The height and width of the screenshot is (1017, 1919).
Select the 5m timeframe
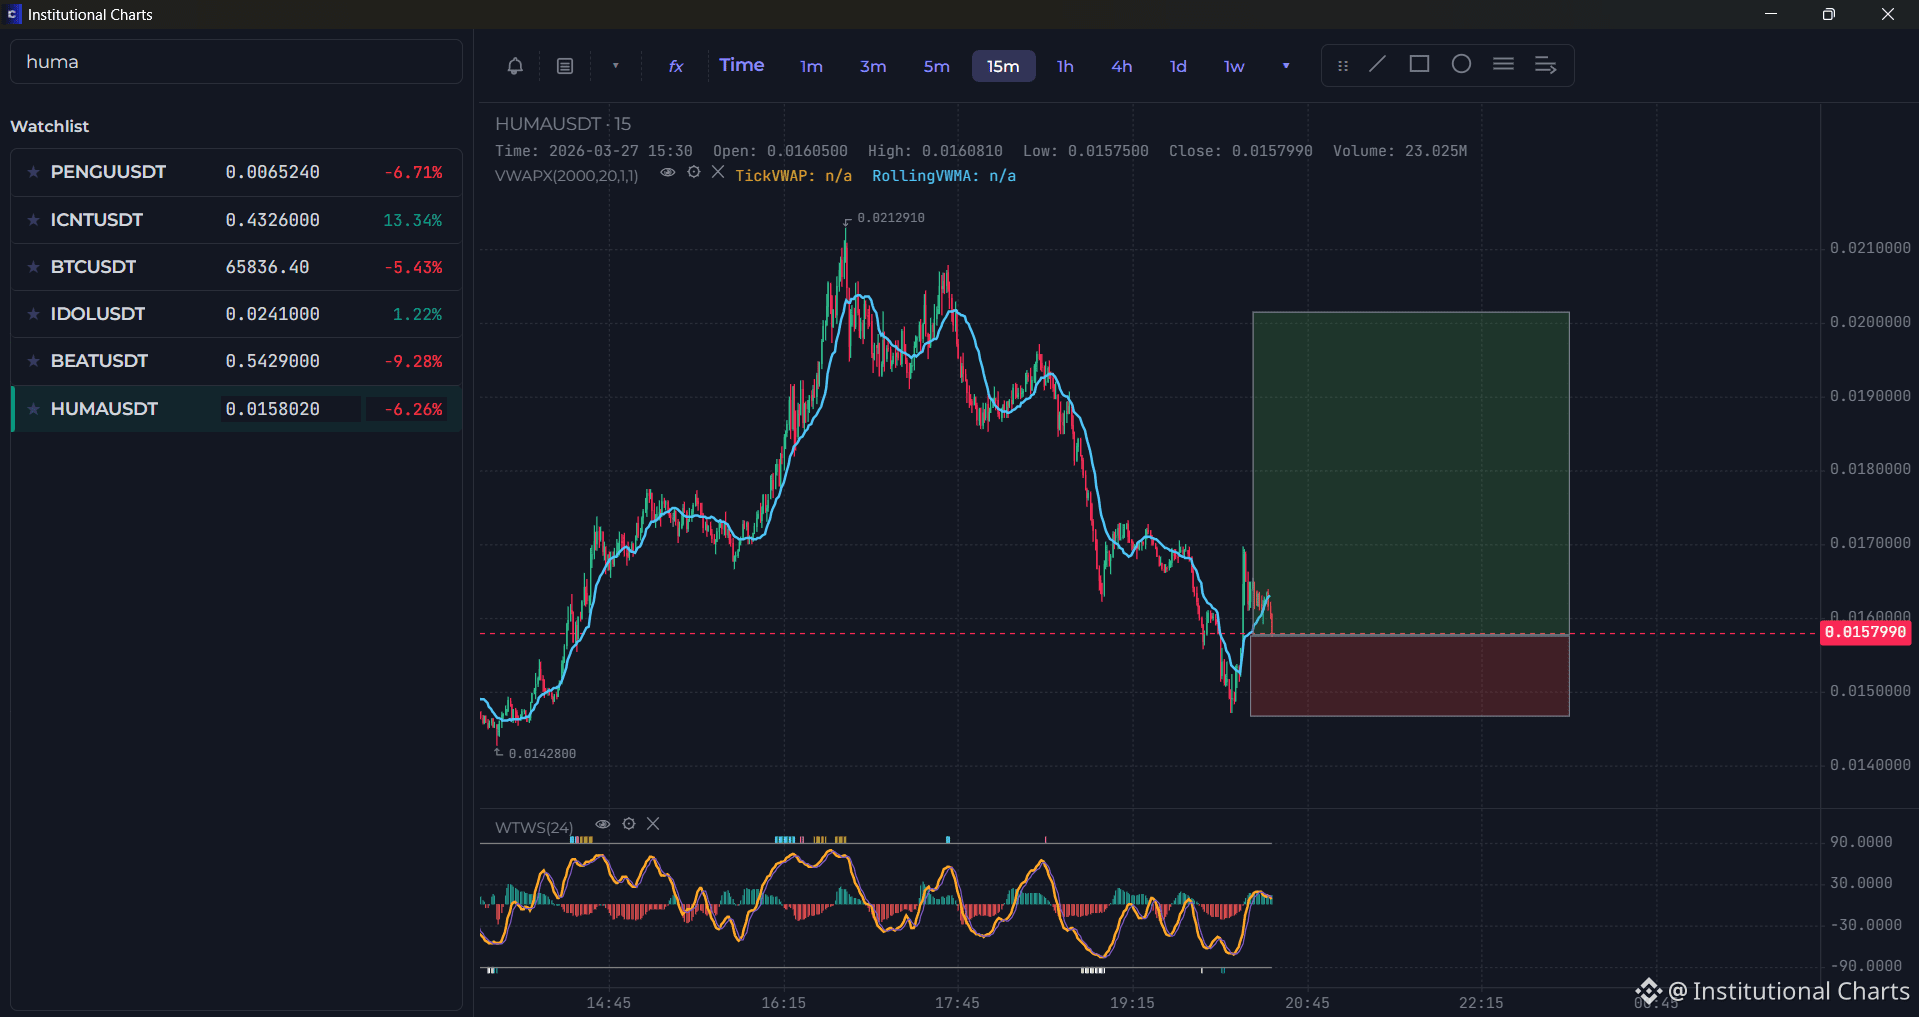[x=936, y=66]
